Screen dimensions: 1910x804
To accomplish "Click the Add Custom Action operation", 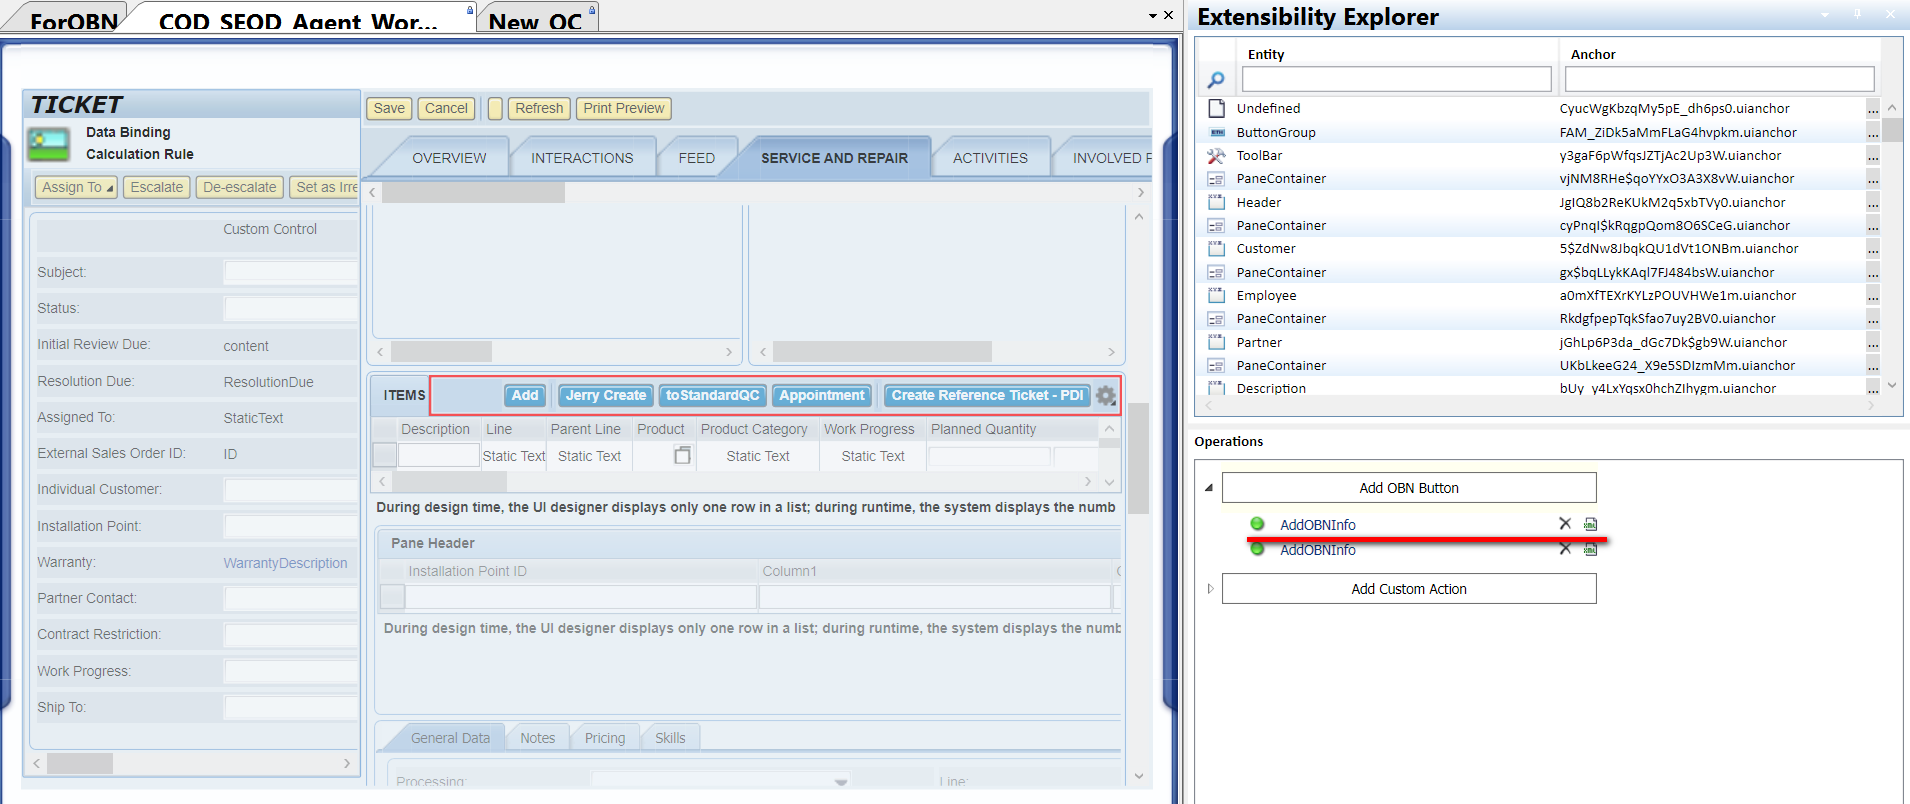I will [1409, 589].
